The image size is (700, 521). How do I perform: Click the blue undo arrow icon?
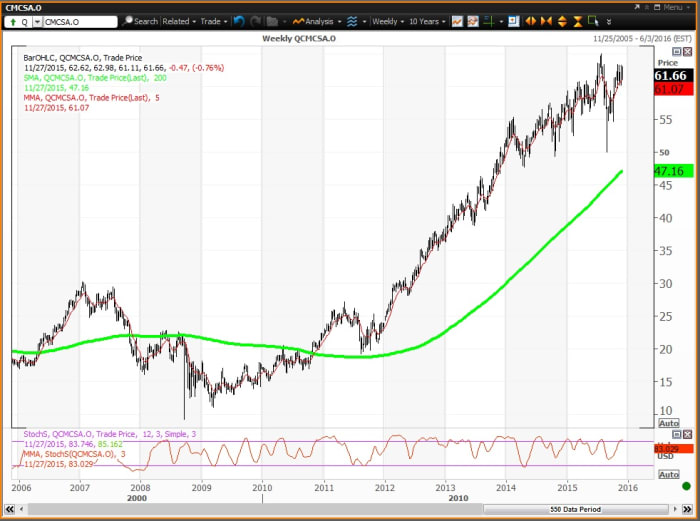tap(239, 21)
